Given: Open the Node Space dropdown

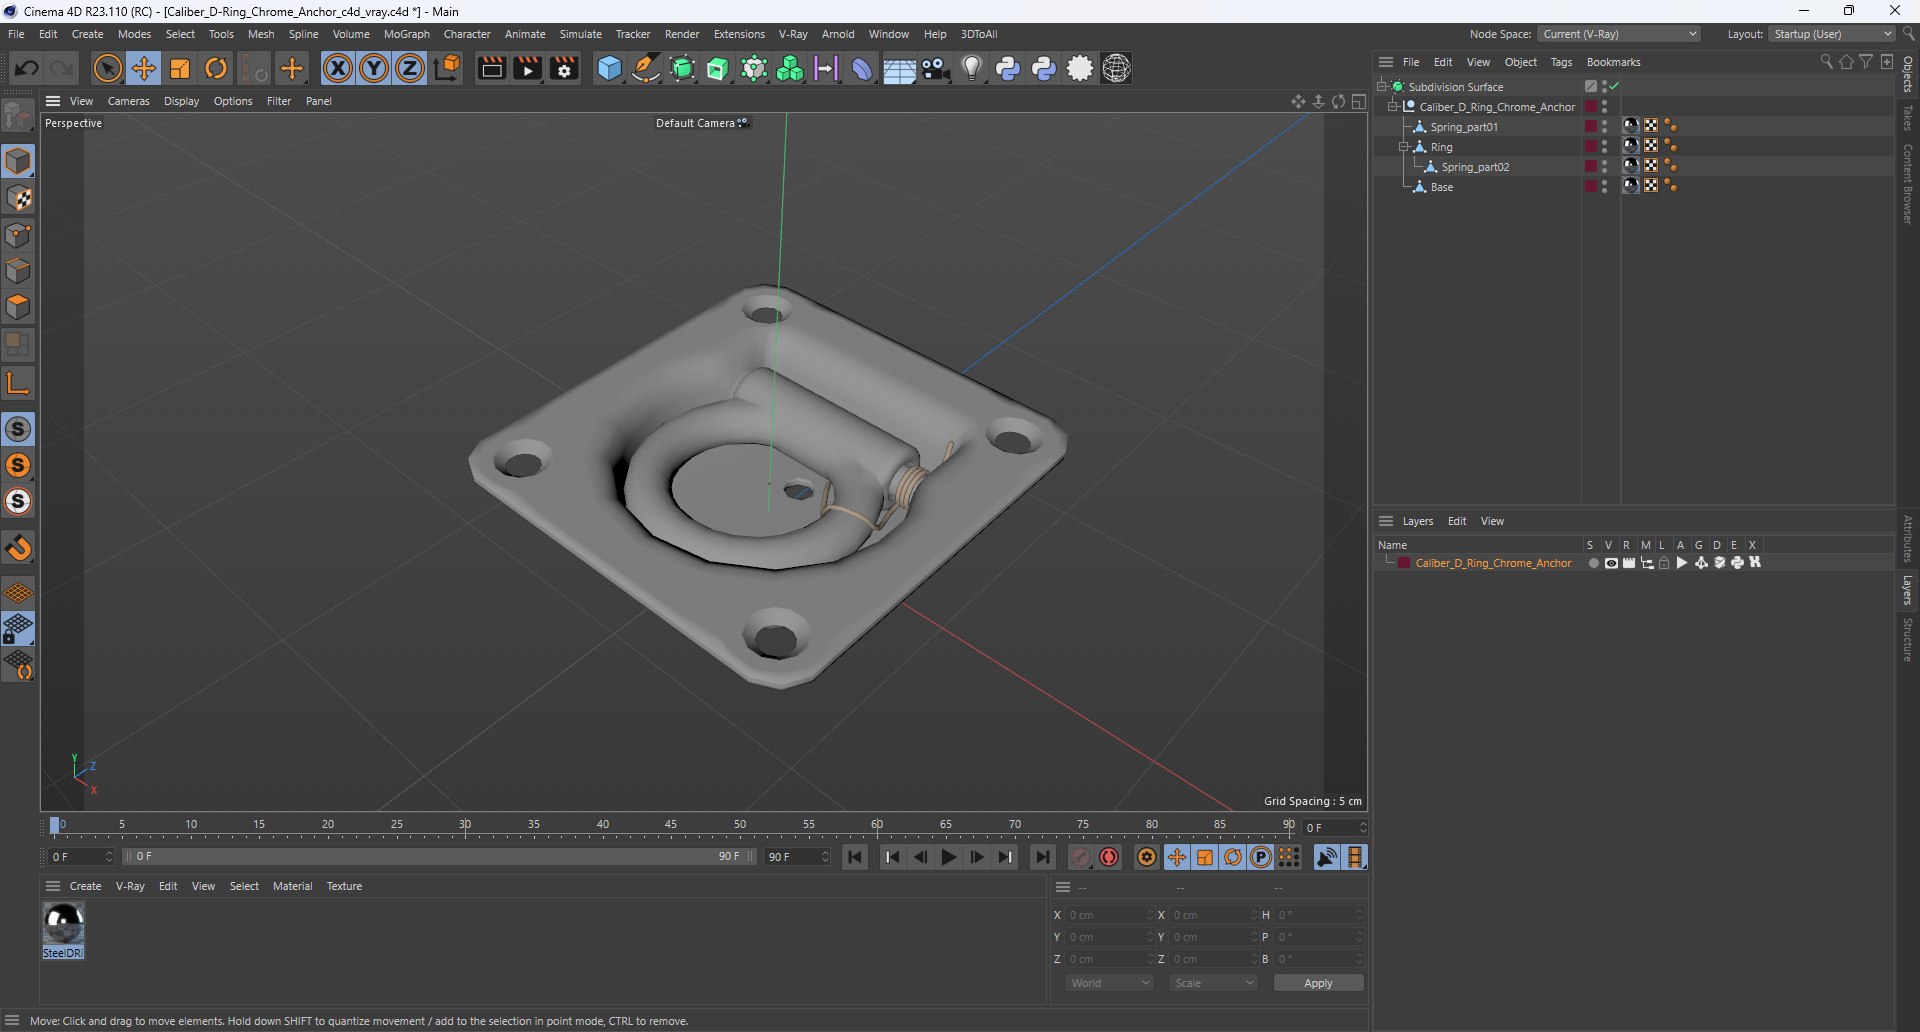Looking at the screenshot, I should click(x=1619, y=34).
